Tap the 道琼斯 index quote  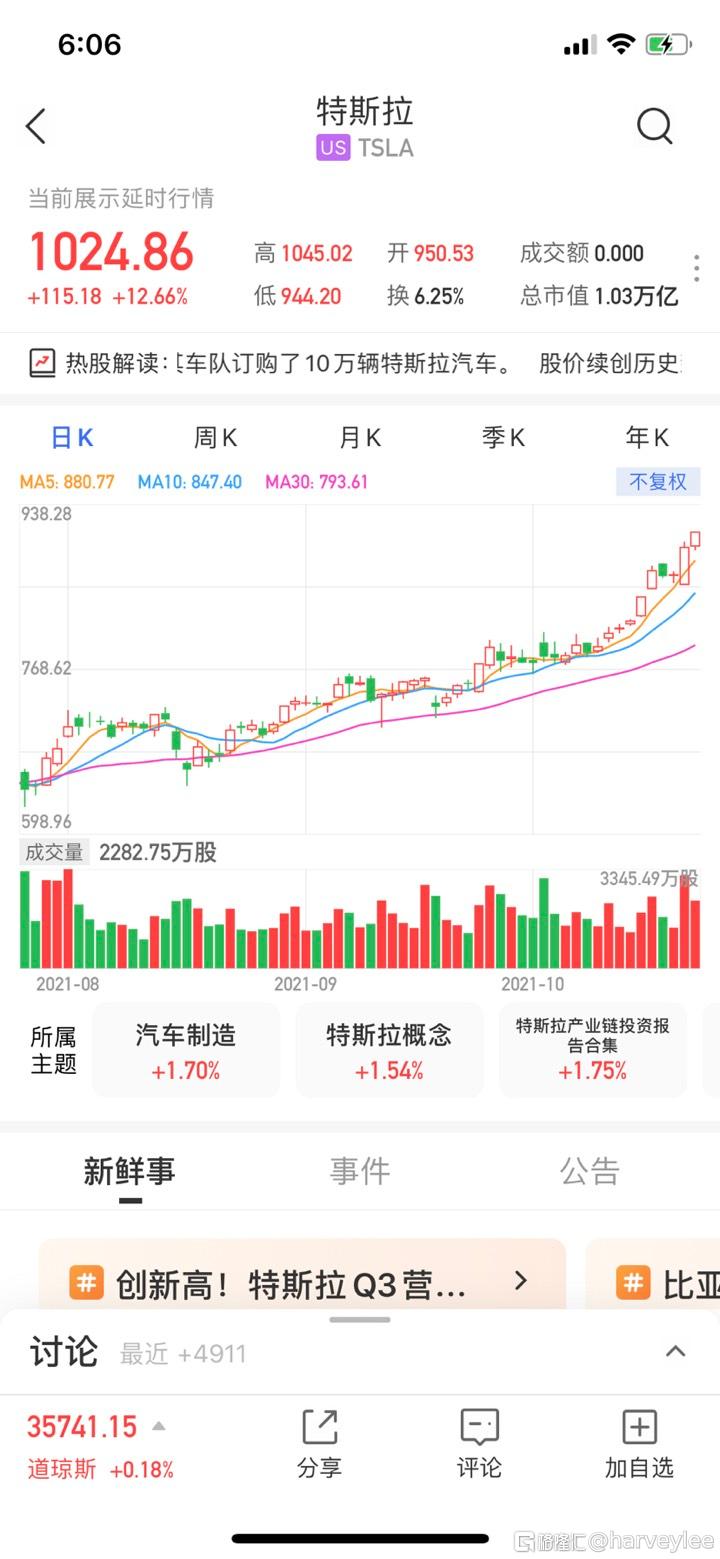coord(100,1446)
